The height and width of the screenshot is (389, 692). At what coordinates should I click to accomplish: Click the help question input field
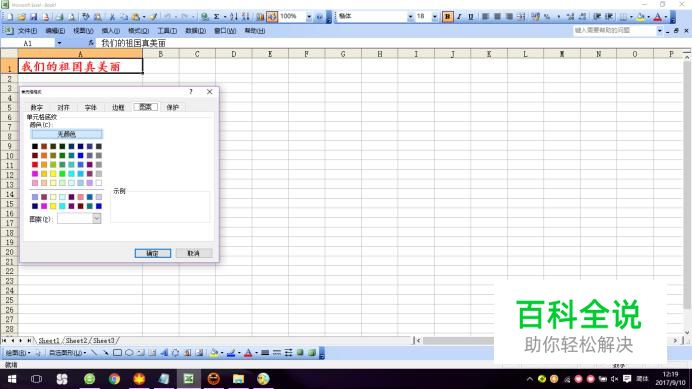(x=614, y=30)
